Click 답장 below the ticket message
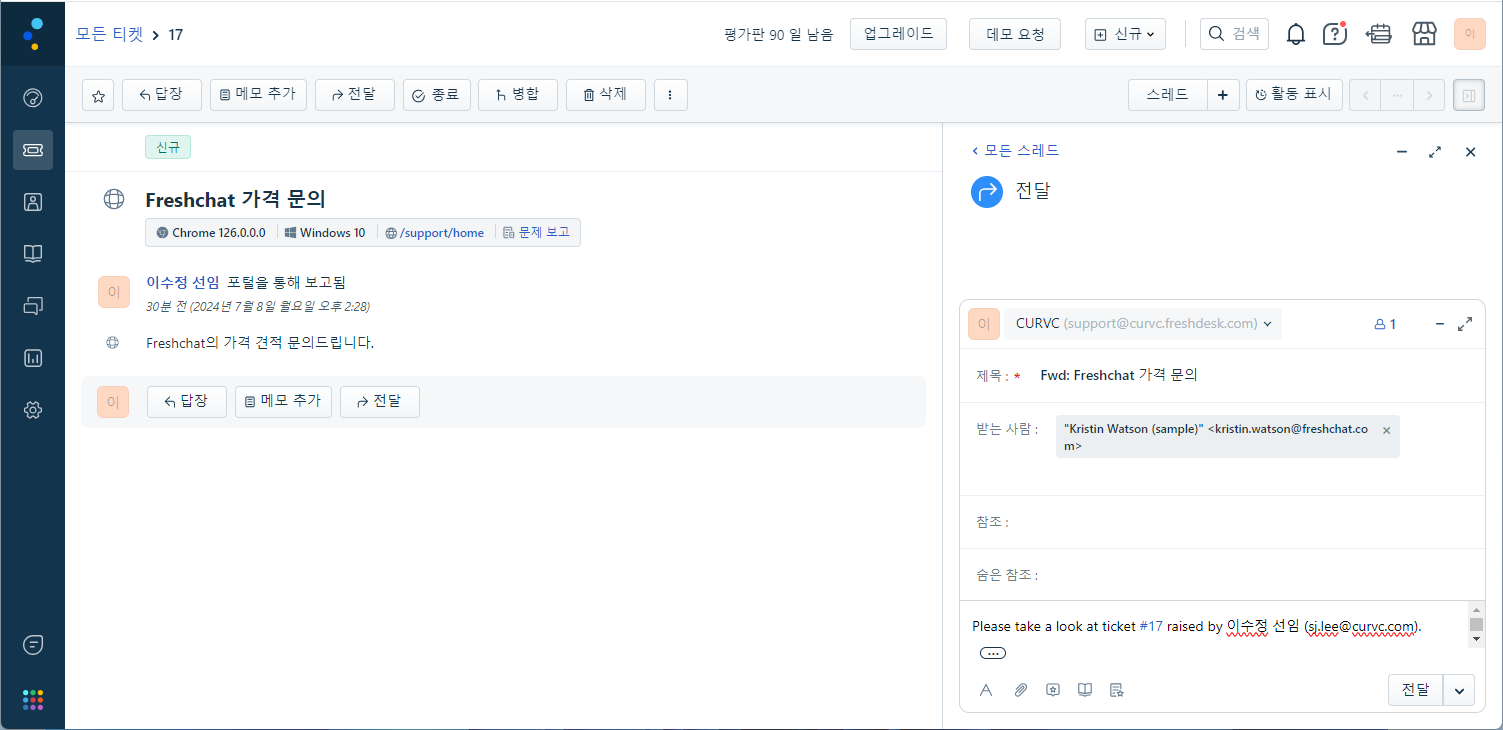This screenshot has height=730, width=1503. [186, 401]
